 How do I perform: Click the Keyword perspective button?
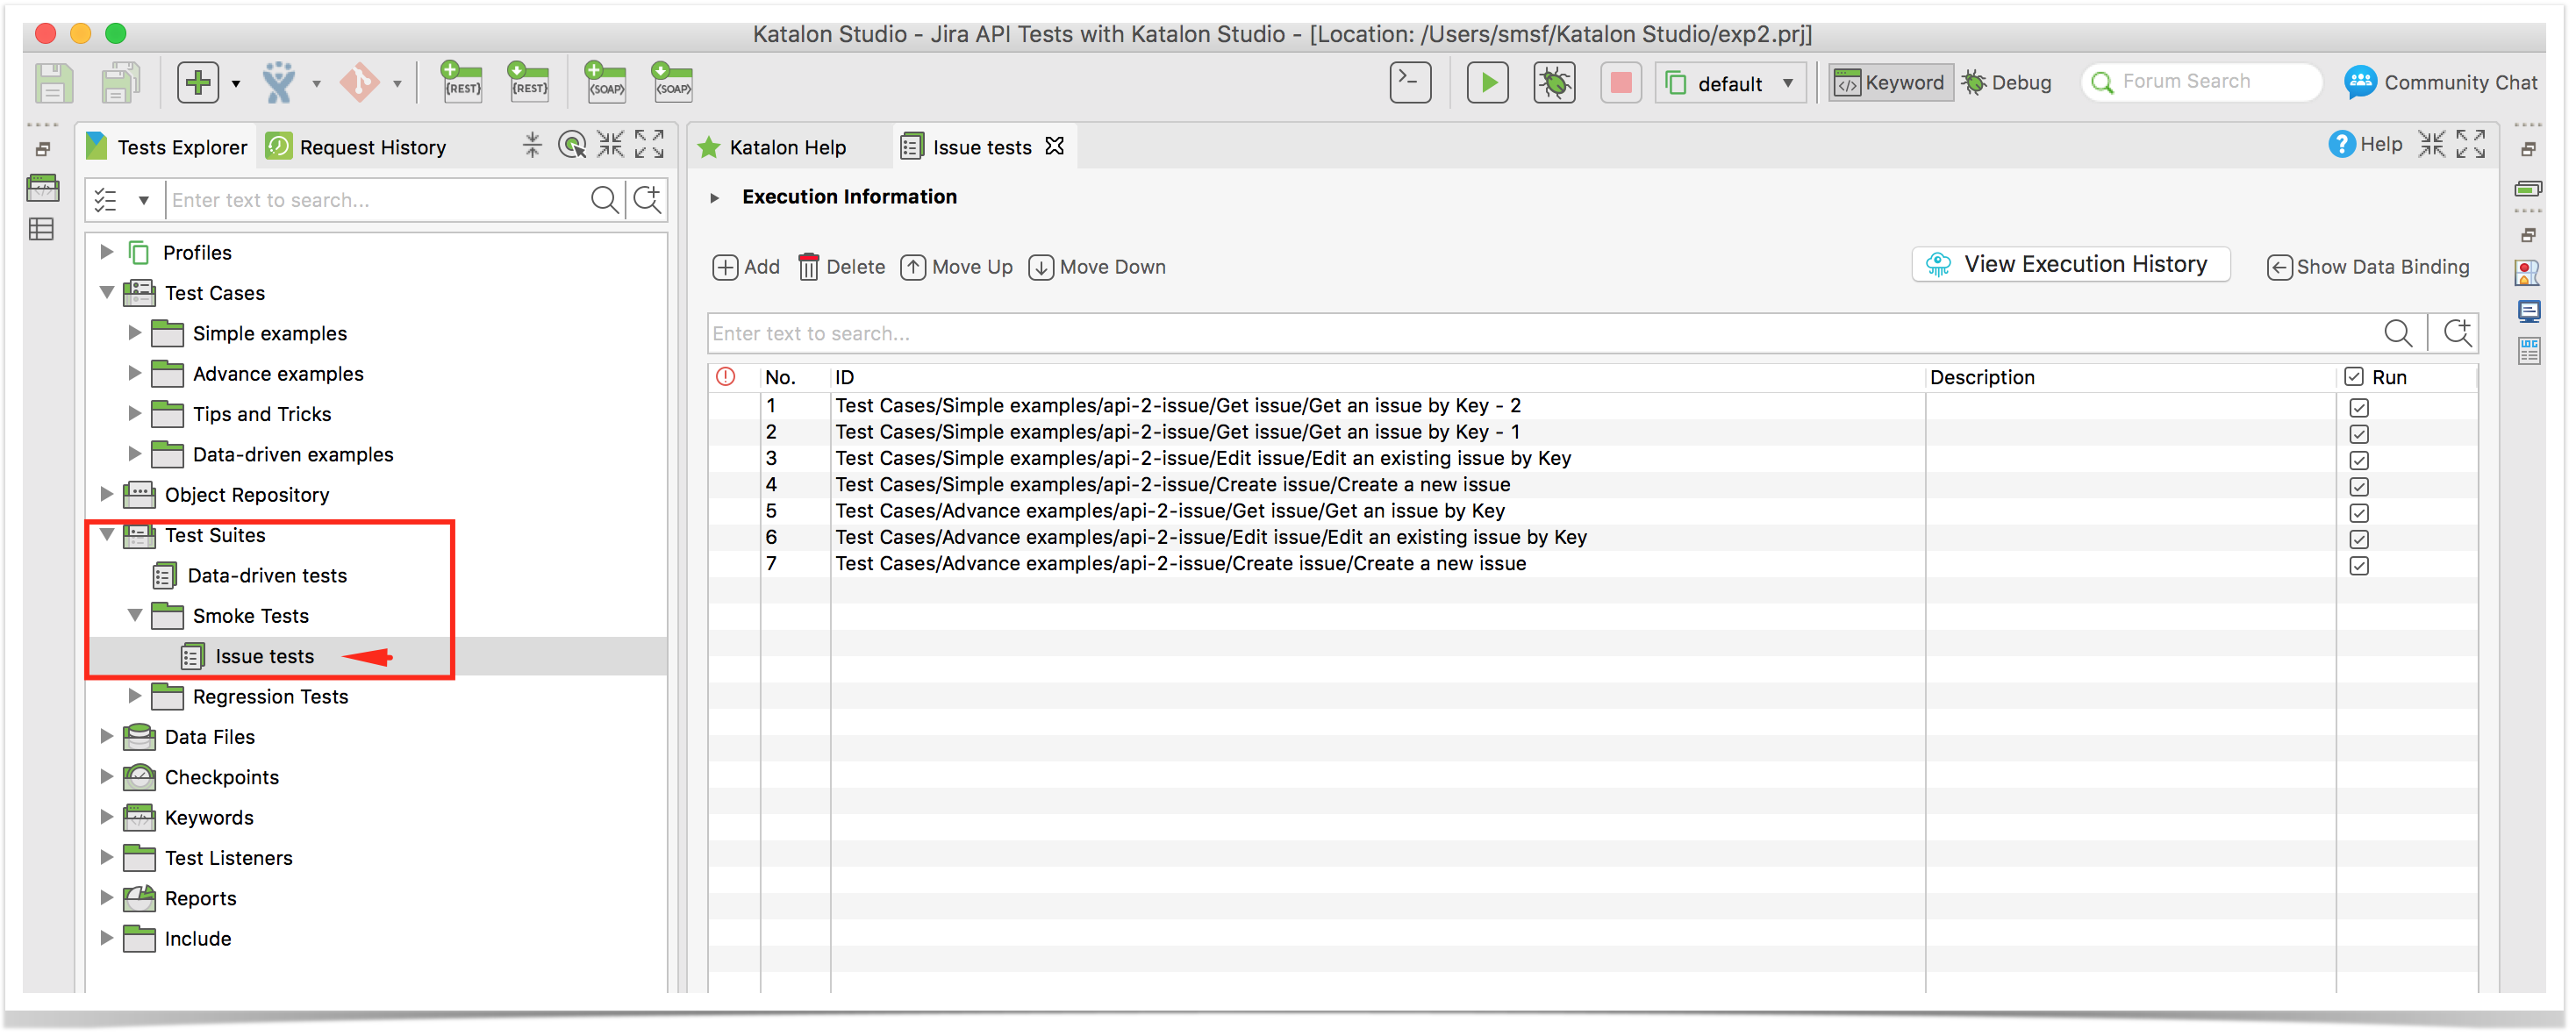[x=1890, y=83]
